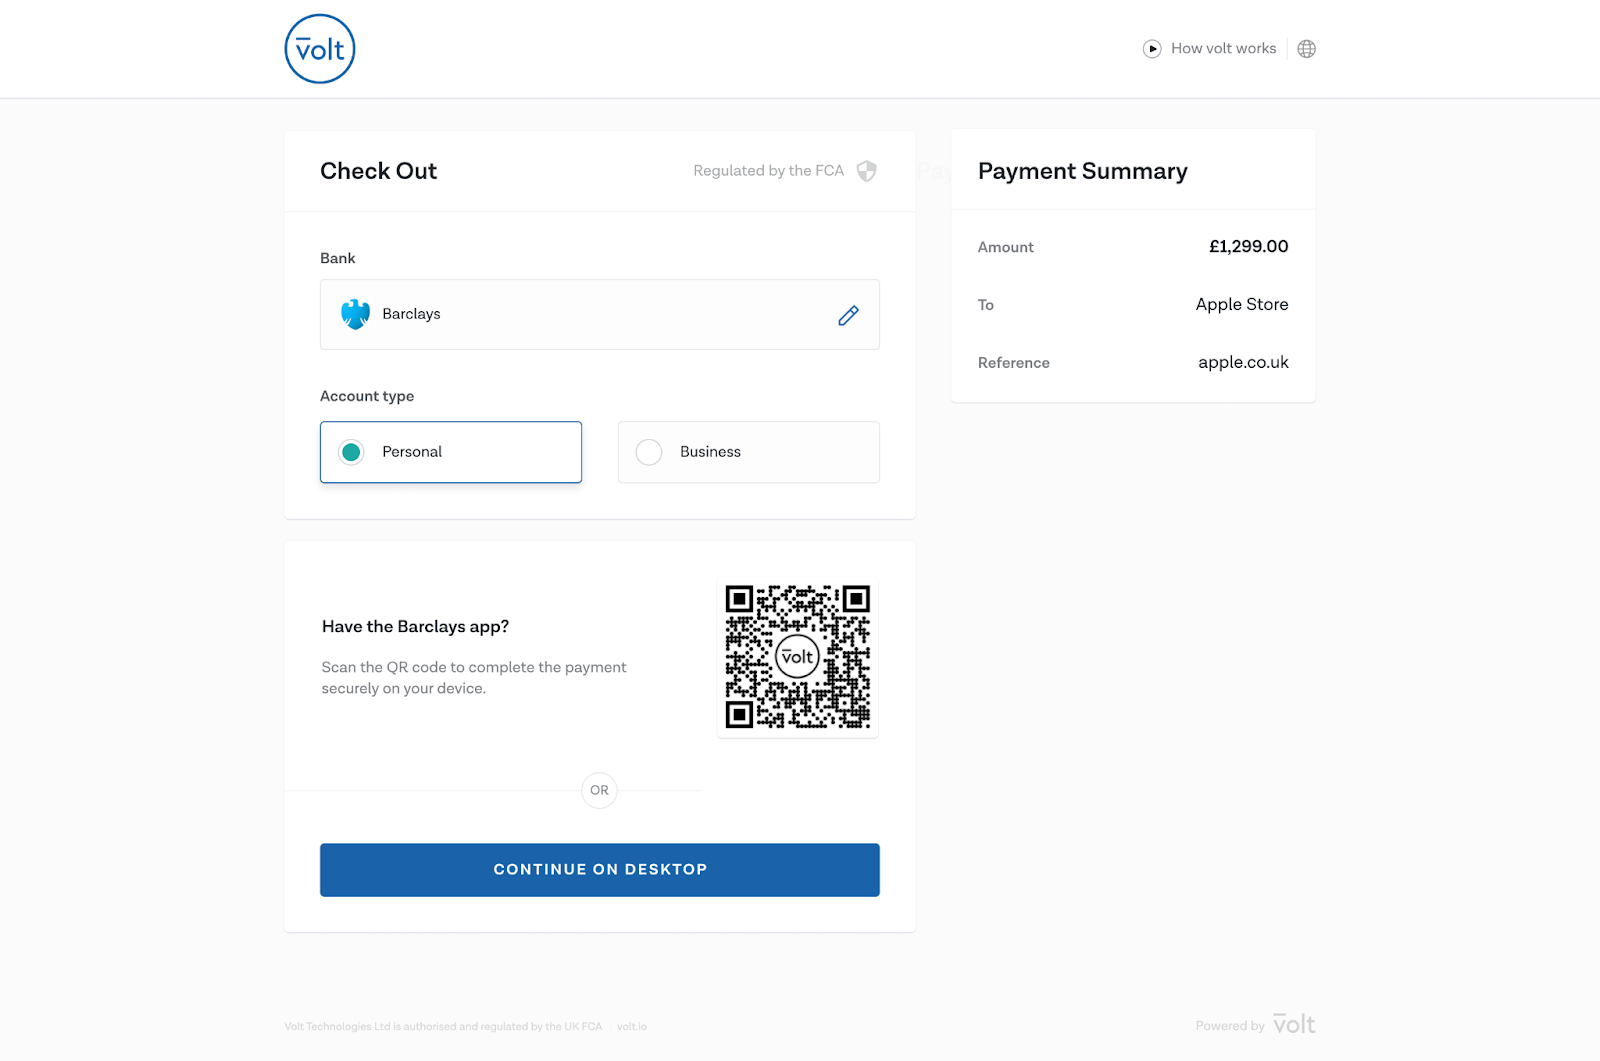The height and width of the screenshot is (1061, 1600).
Task: Open How volt works link
Action: pos(1223,48)
